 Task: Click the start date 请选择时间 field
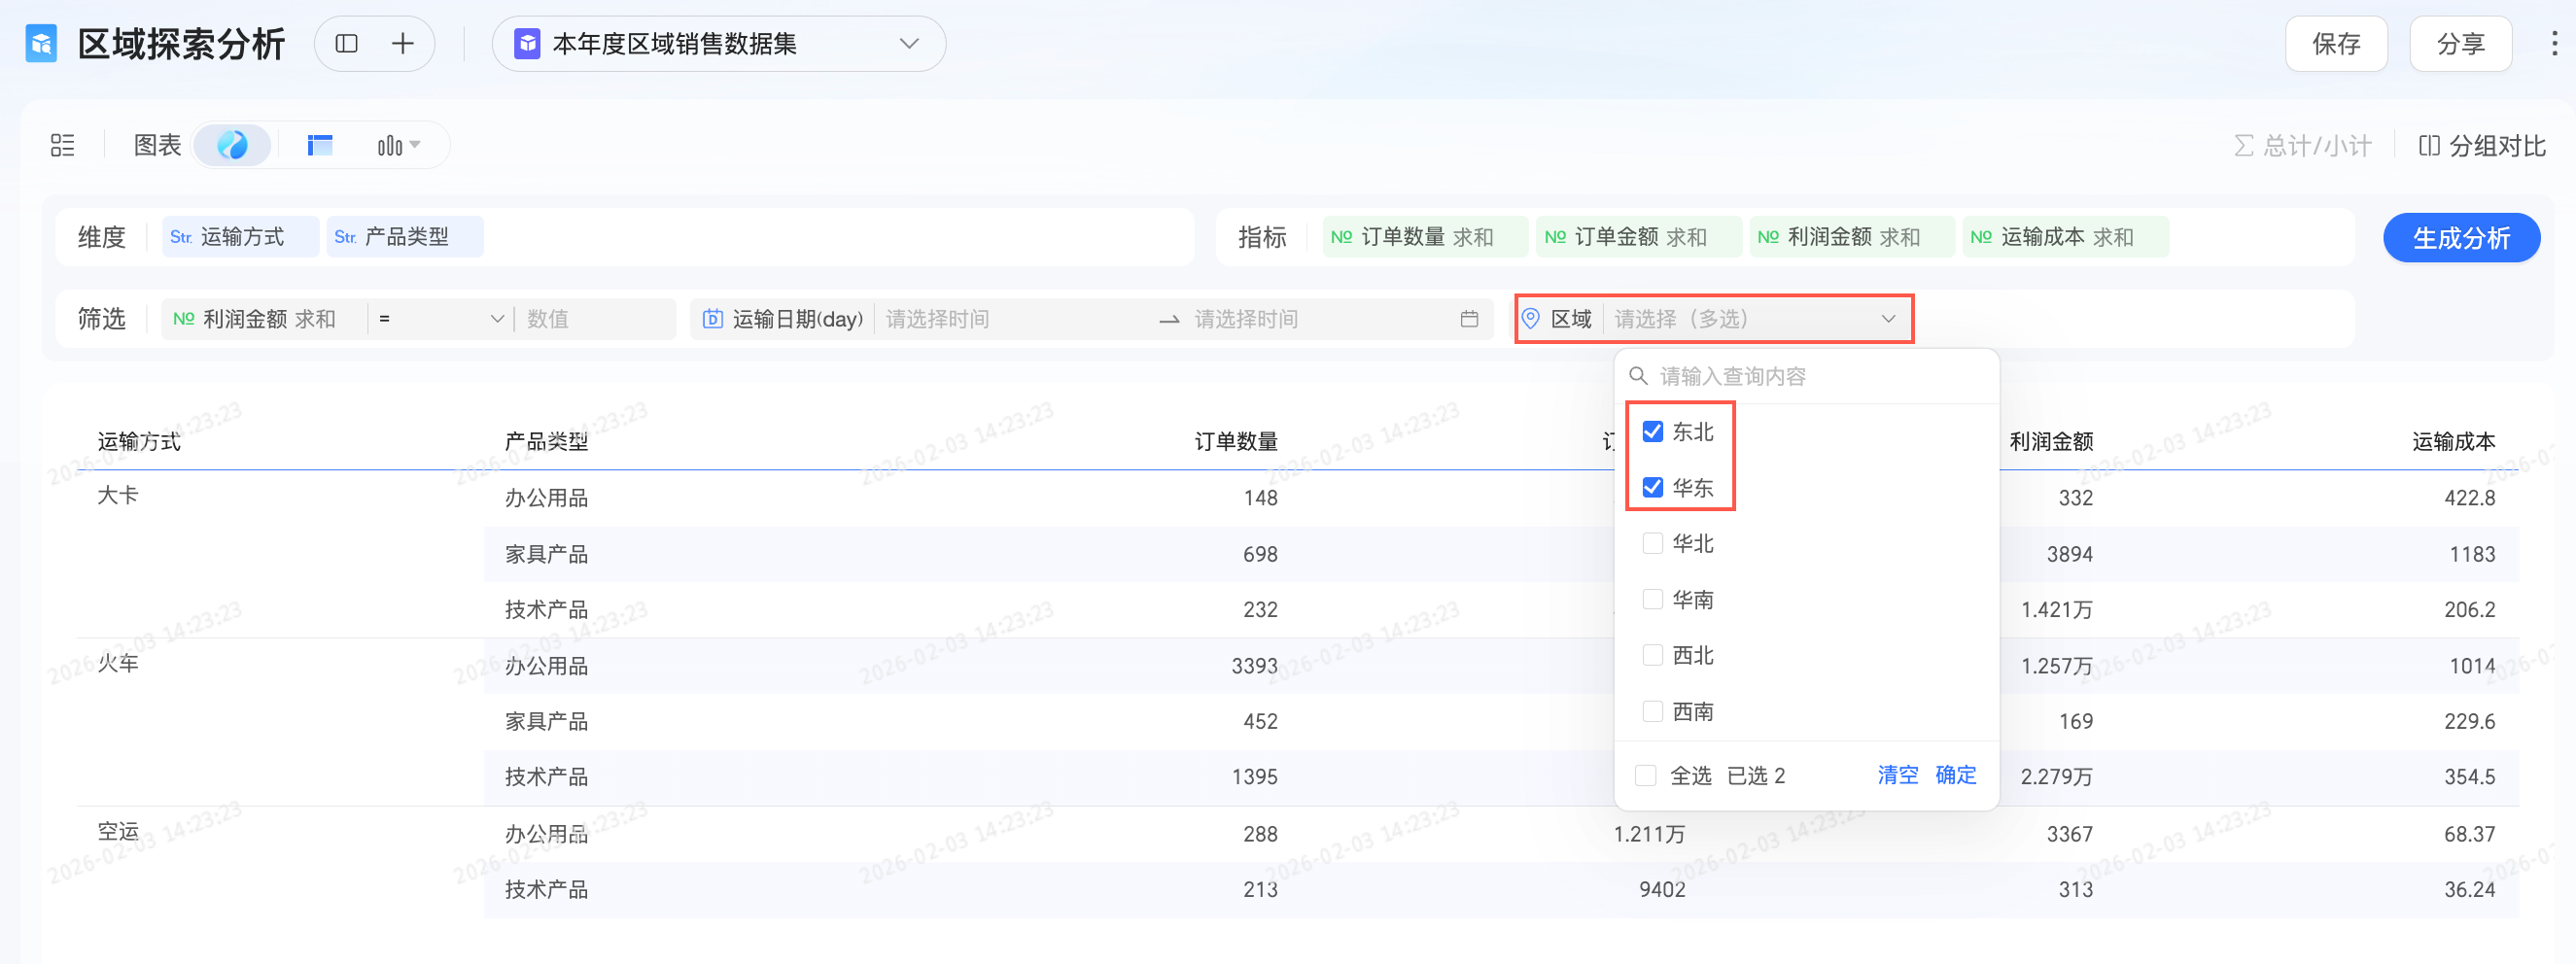click(1012, 319)
